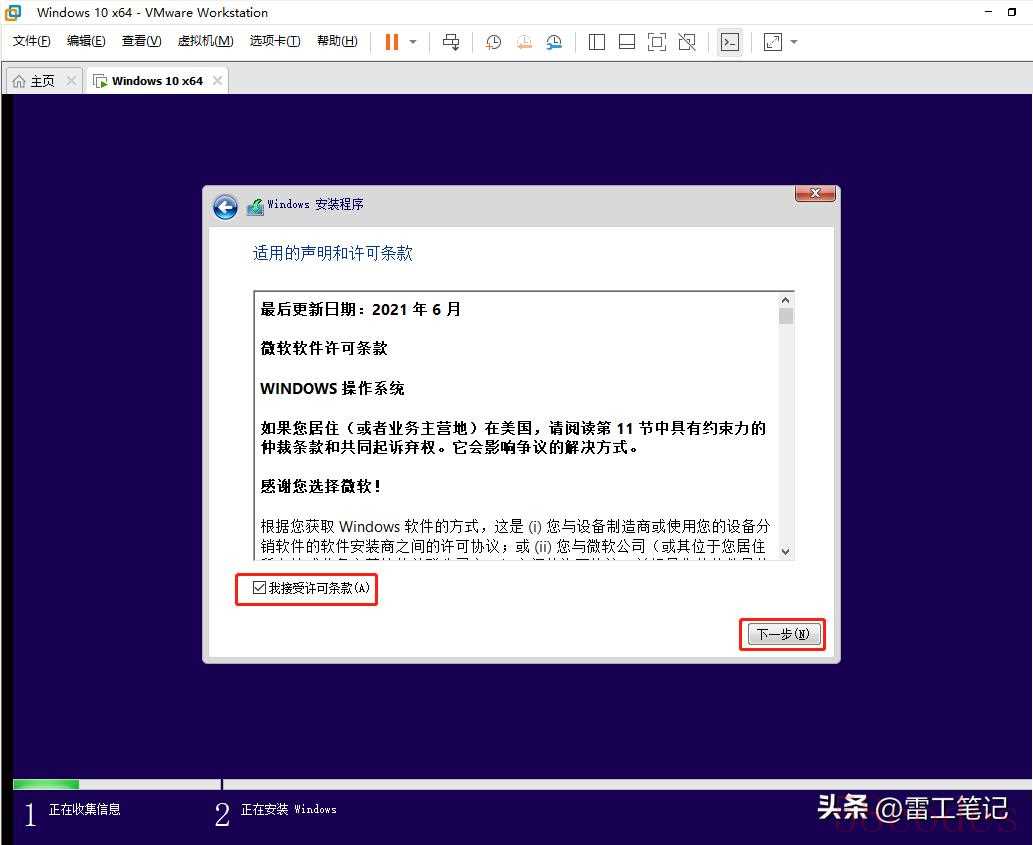Close the Windows 10 x64 tab
Image resolution: width=1033 pixels, height=845 pixels.
pos(217,80)
